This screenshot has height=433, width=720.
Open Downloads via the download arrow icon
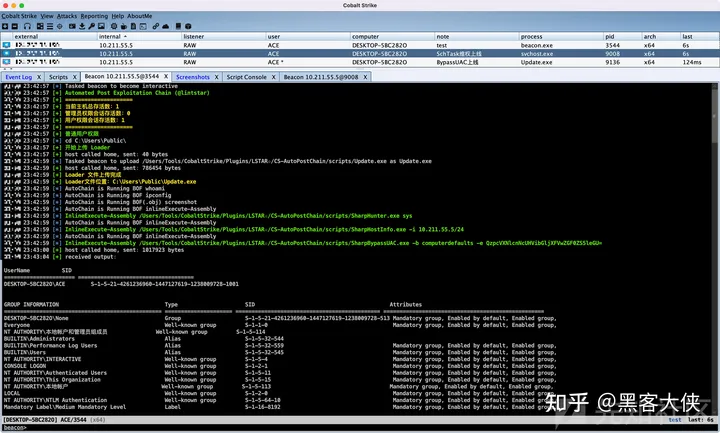pyautogui.click(x=82, y=26)
